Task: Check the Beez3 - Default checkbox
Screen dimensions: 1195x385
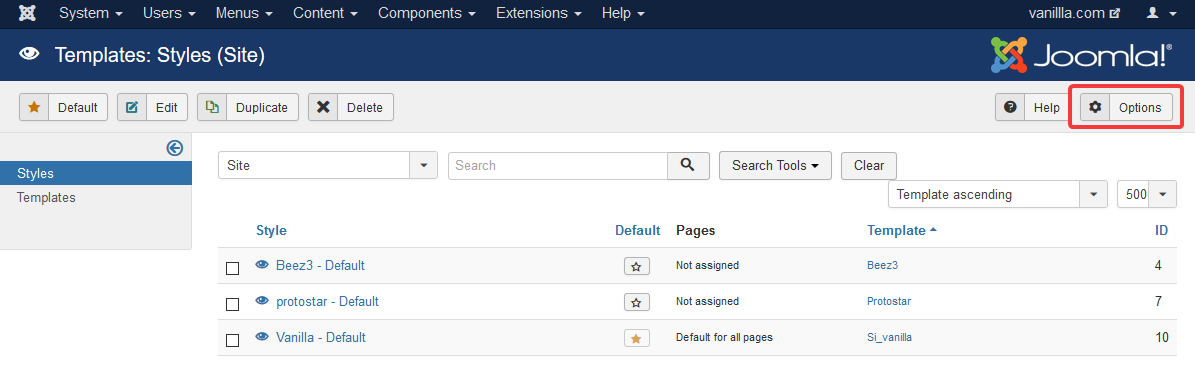Action: (232, 268)
